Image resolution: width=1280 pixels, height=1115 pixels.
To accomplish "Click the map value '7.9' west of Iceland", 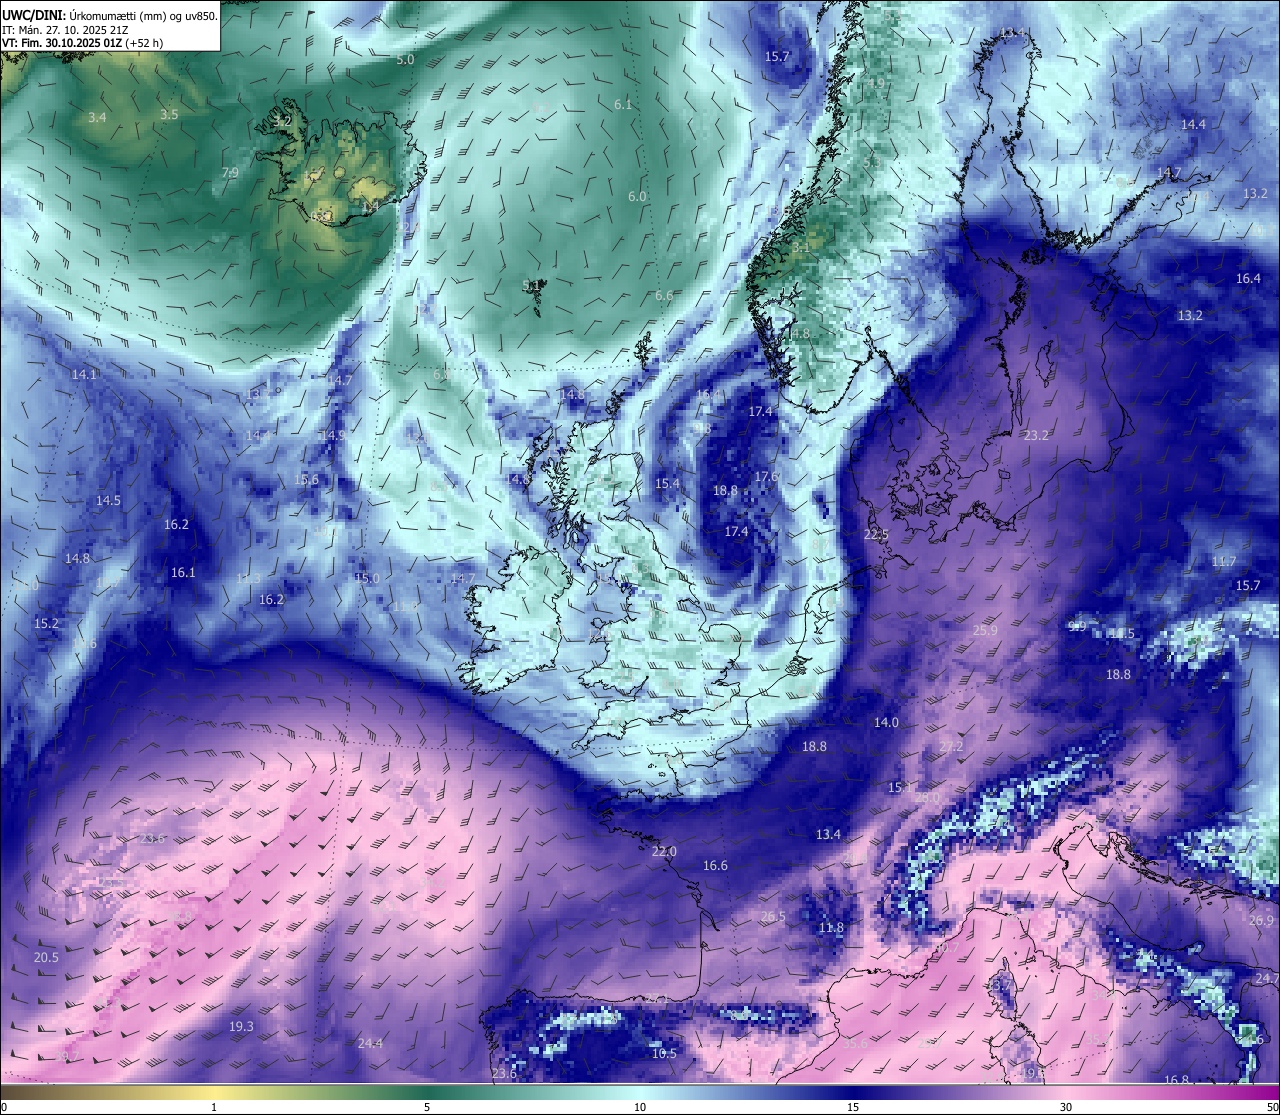I will click(x=230, y=173).
